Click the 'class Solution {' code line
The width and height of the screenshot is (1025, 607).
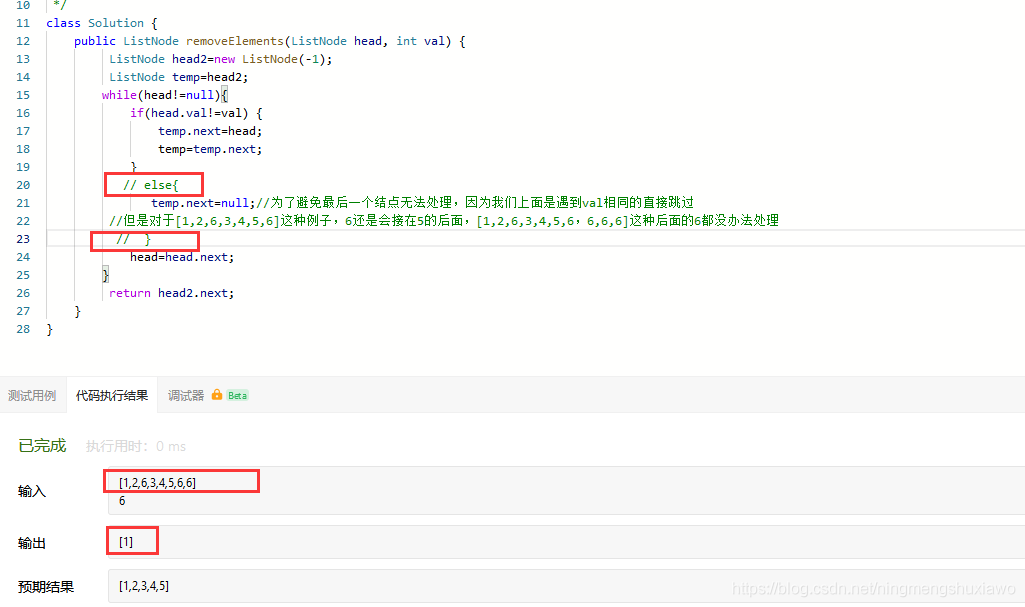(x=102, y=23)
